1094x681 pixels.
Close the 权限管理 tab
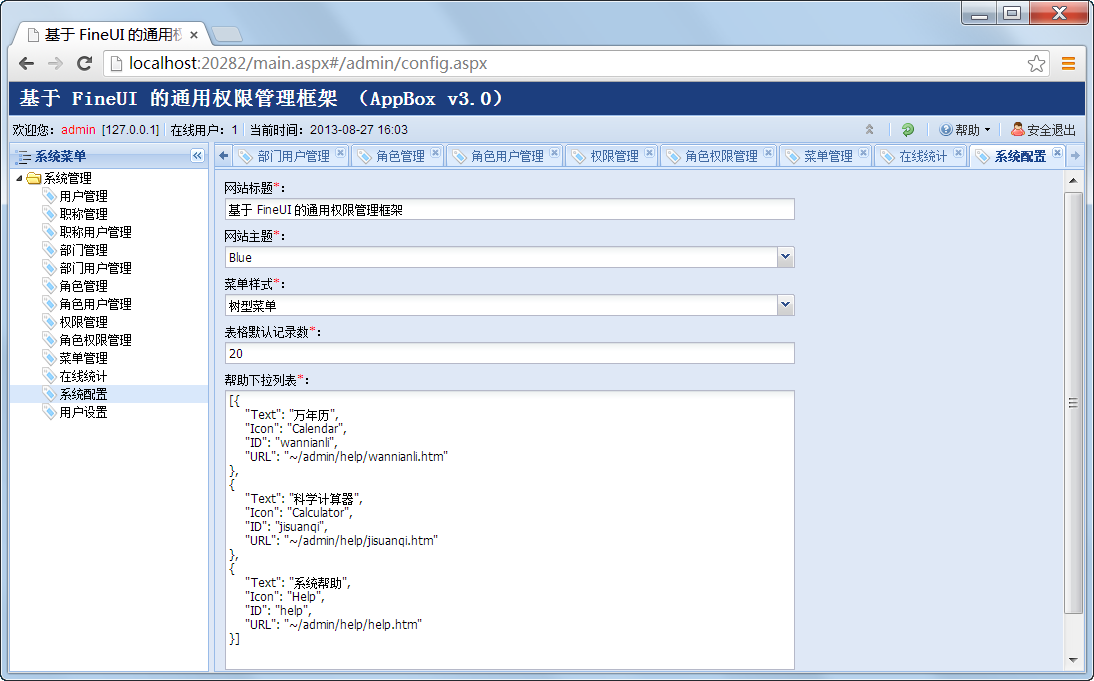[x=650, y=153]
